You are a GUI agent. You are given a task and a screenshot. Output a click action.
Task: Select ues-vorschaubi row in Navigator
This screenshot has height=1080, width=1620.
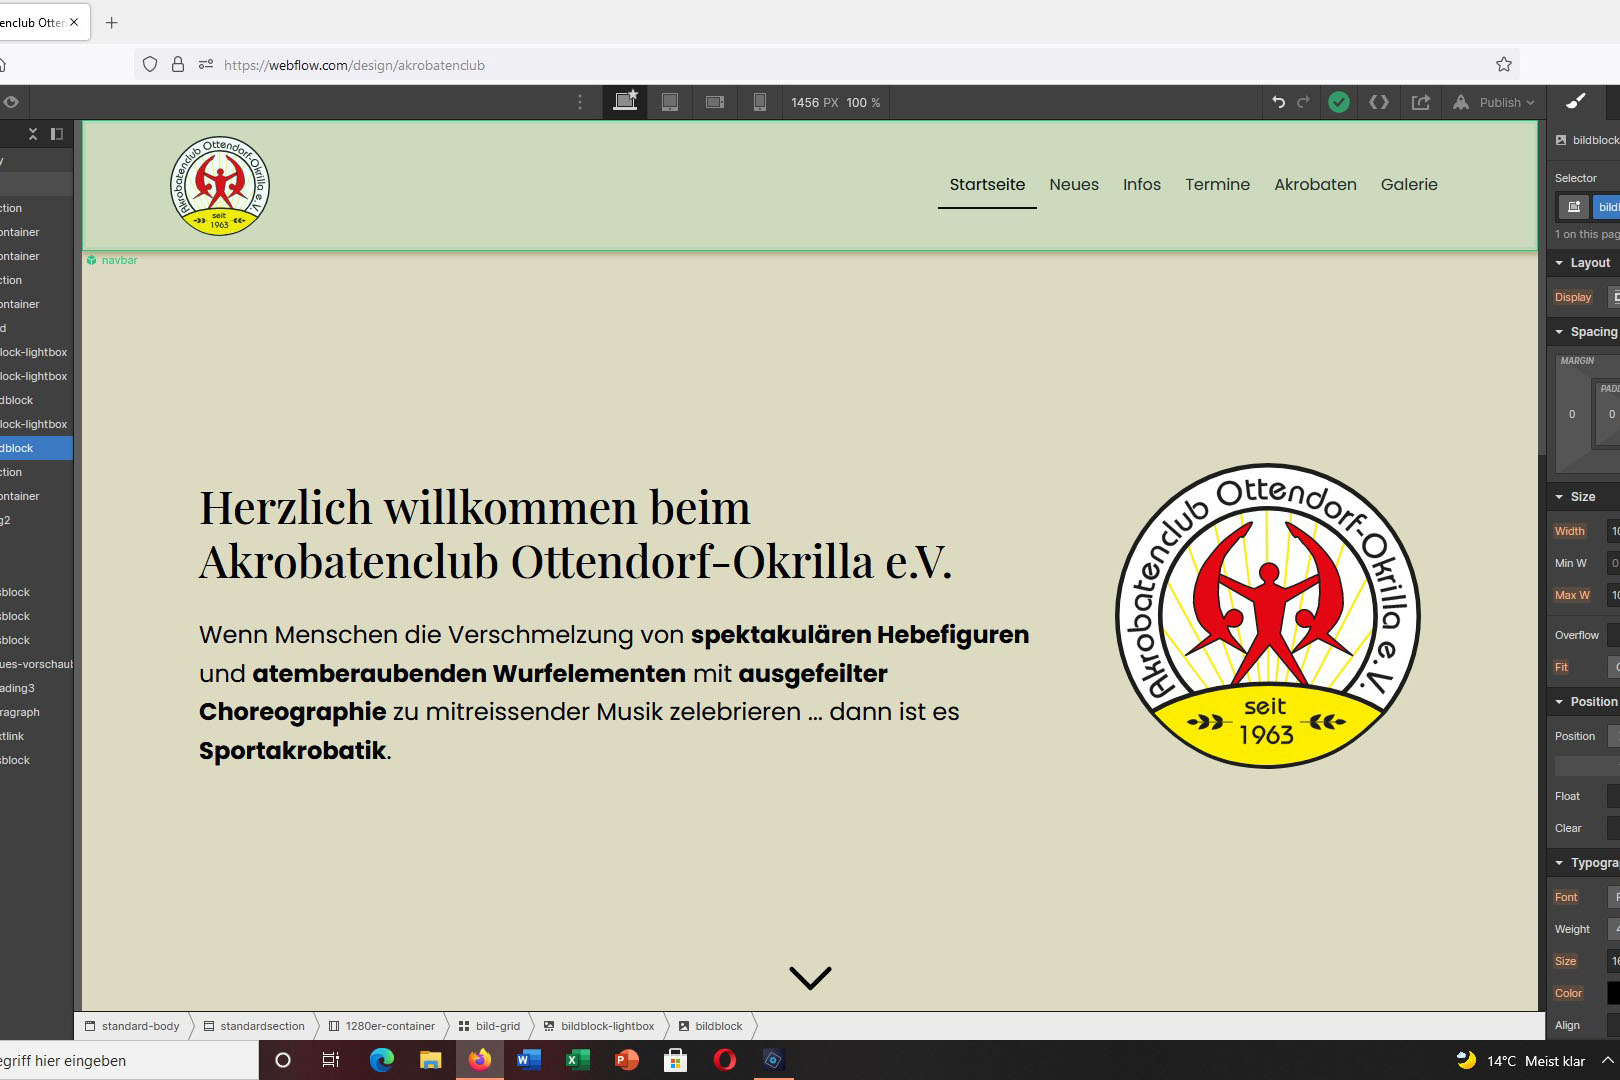(x=36, y=664)
